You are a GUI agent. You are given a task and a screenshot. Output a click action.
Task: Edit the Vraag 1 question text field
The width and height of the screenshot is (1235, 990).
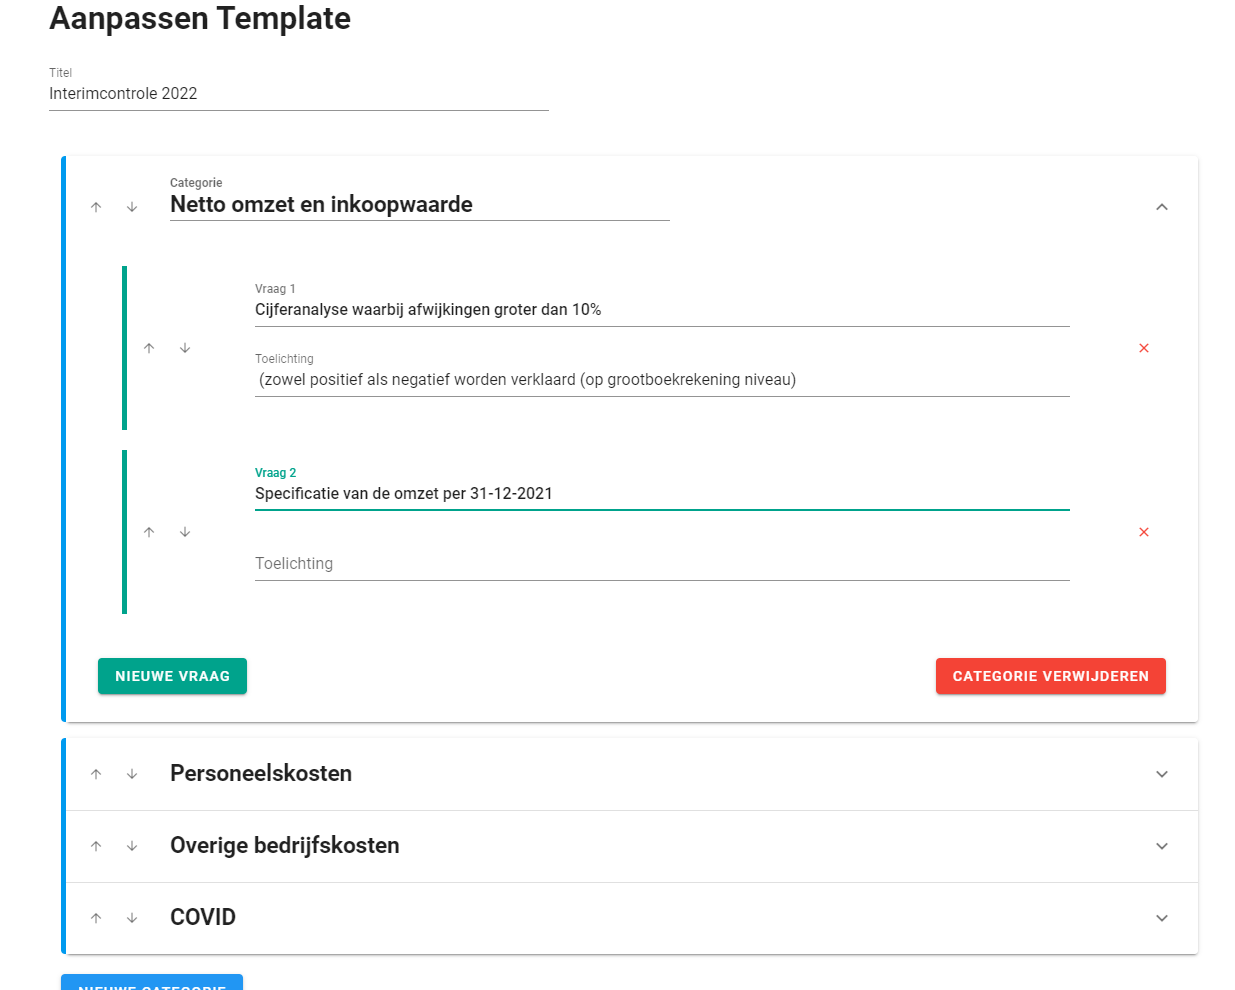(661, 310)
